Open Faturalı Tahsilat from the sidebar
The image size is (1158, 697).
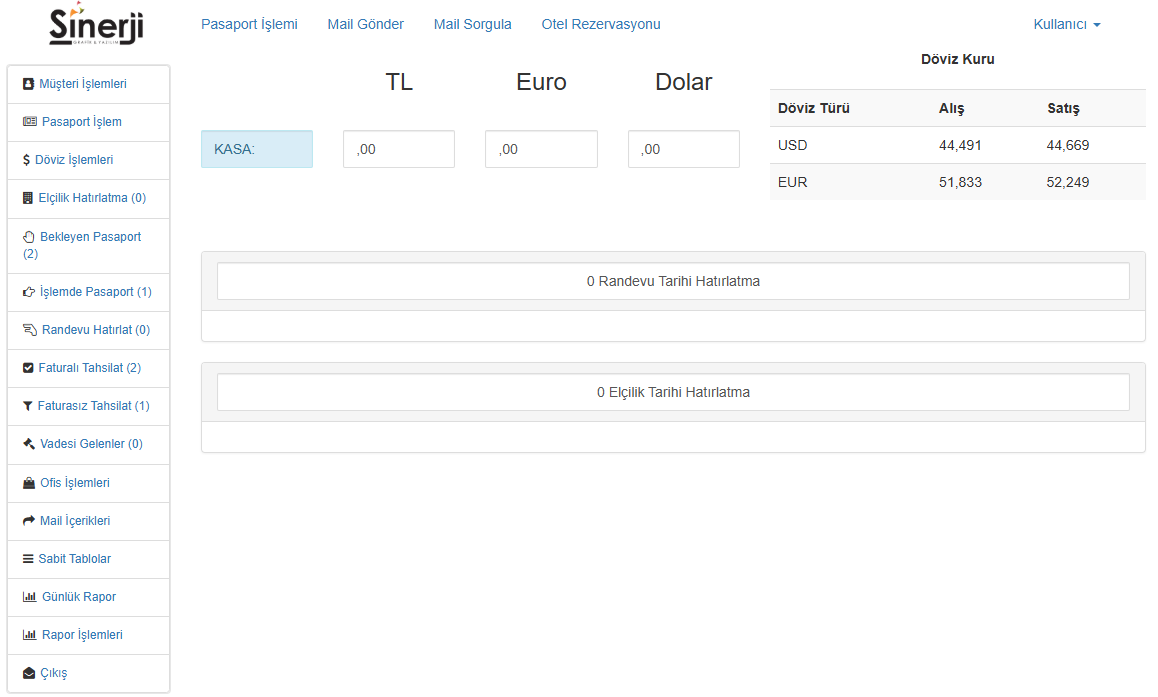pos(89,368)
